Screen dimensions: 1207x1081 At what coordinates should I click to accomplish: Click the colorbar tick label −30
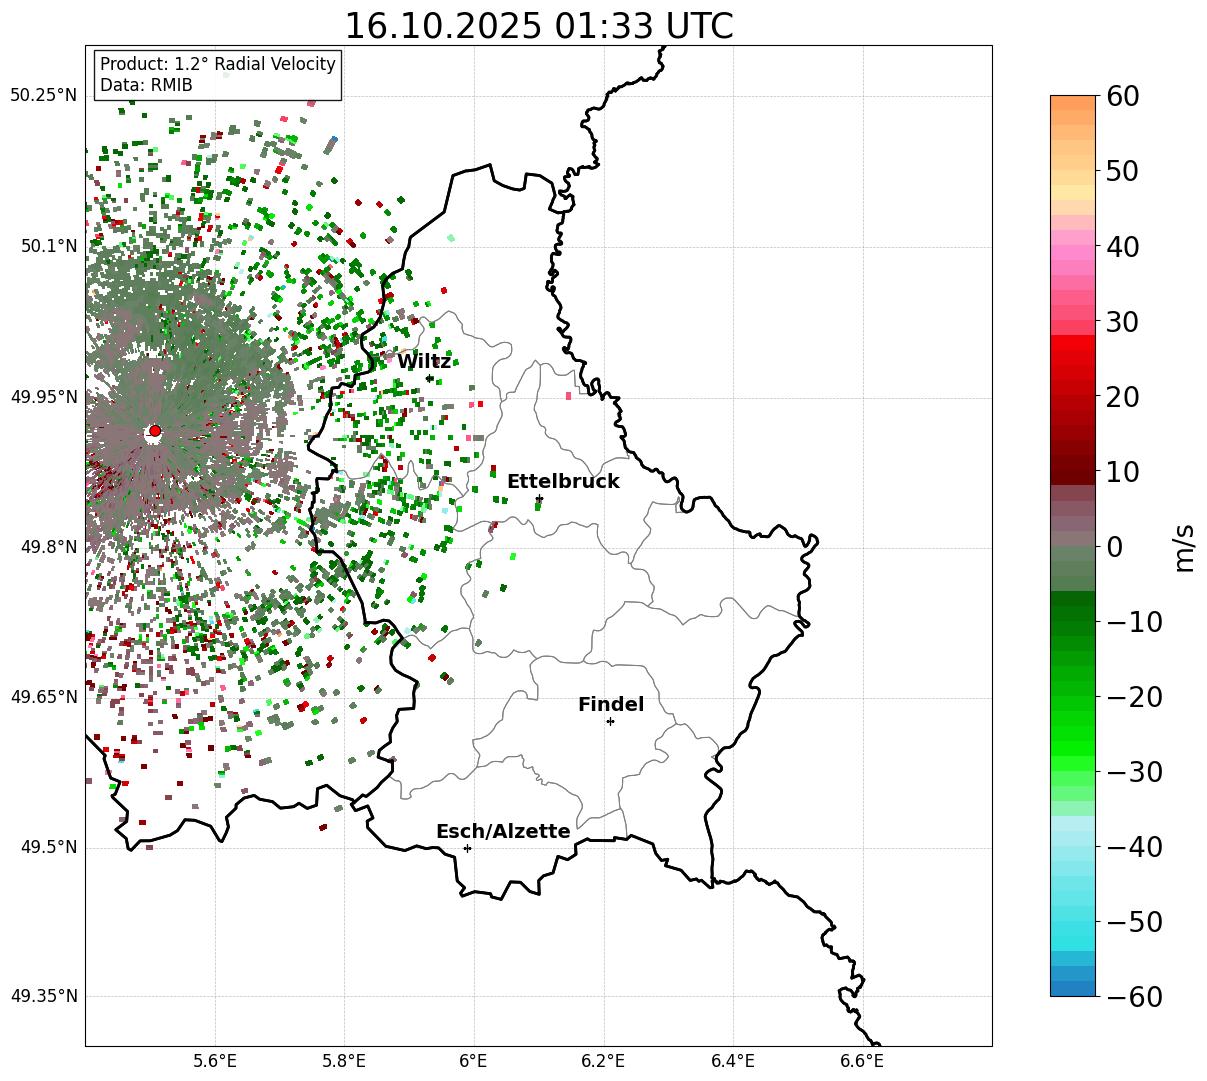coord(1134,772)
